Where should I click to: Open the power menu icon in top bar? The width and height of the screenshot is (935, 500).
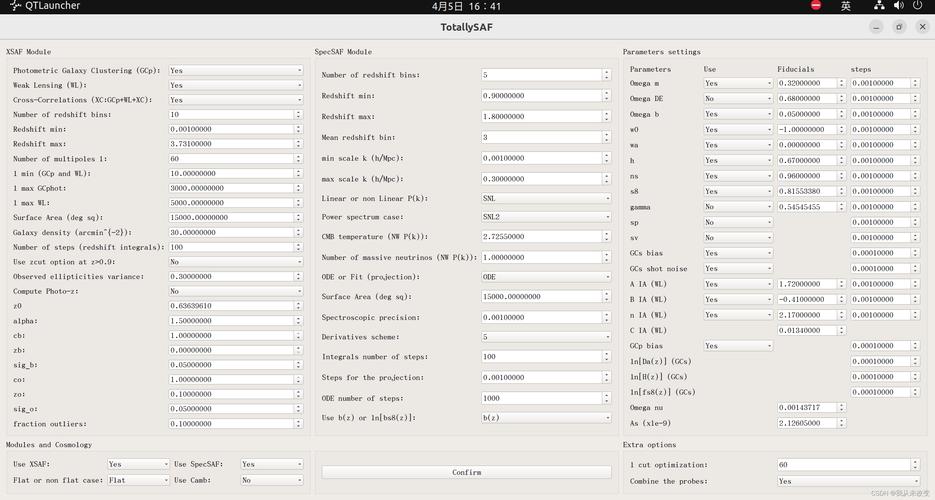pos(918,6)
